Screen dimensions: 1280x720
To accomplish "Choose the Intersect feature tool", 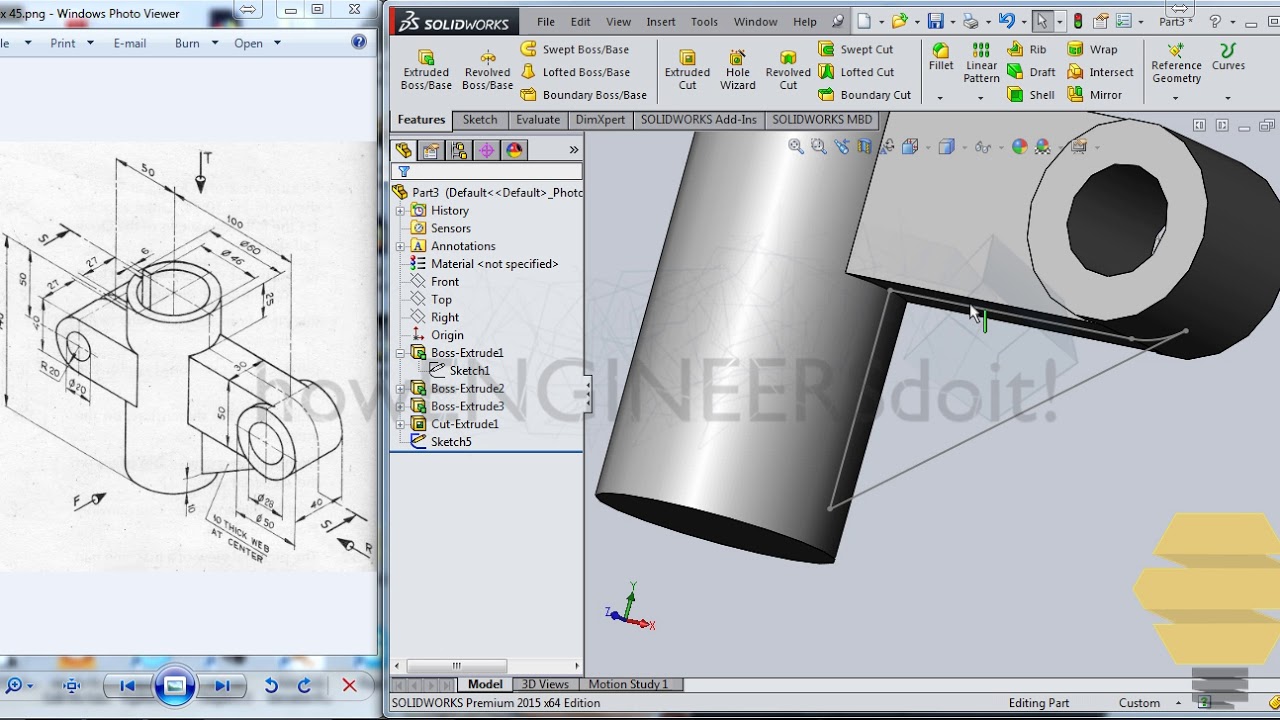I will coord(1100,72).
